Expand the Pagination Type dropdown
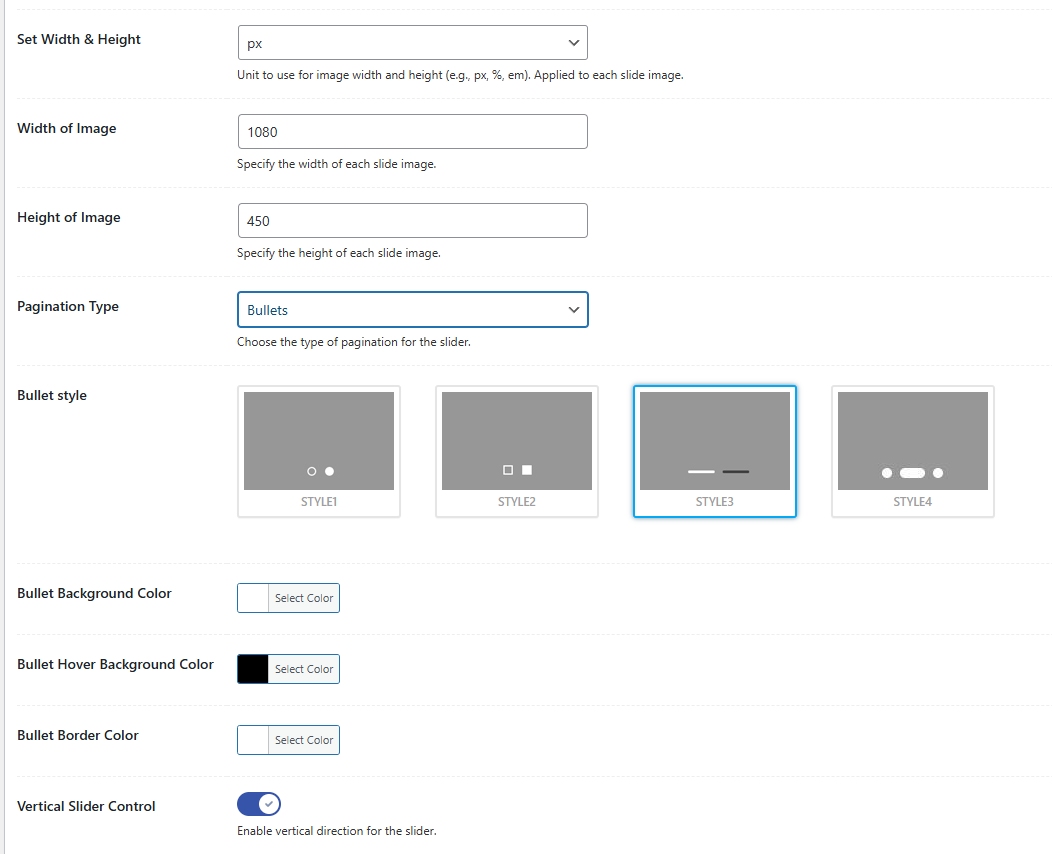The image size is (1052, 854). [x=412, y=310]
